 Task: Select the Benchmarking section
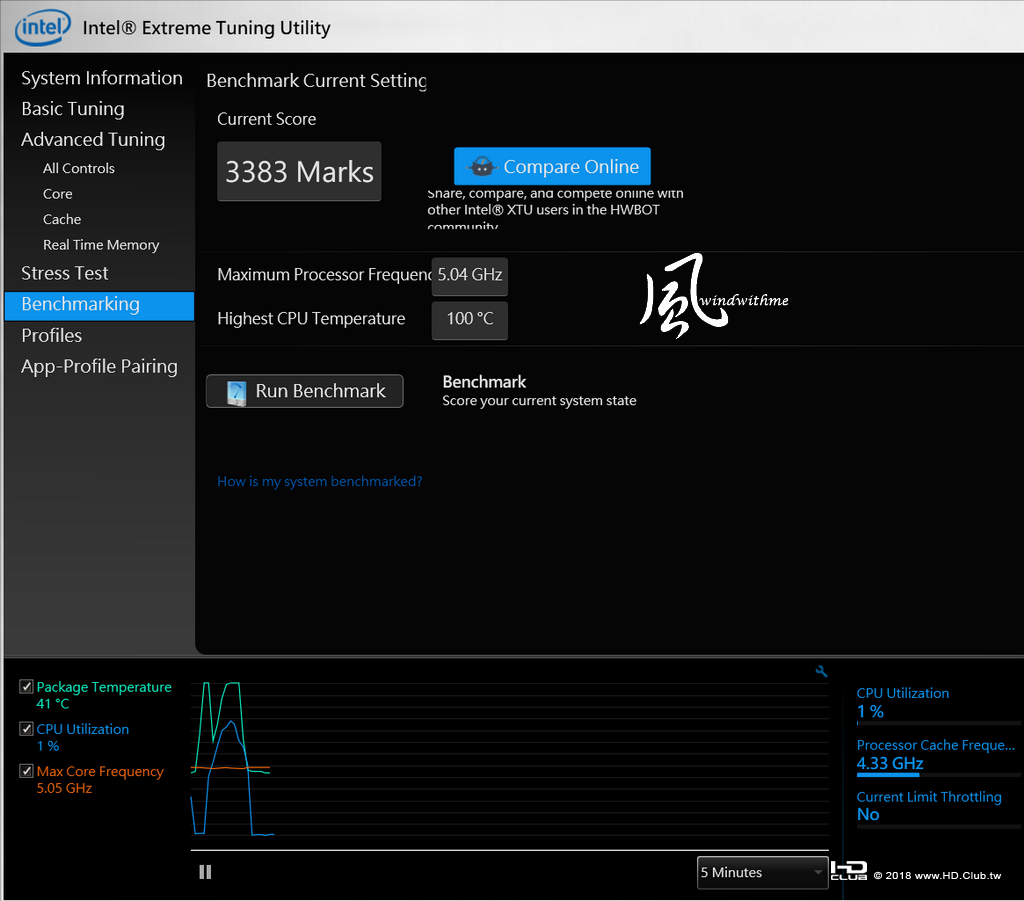click(99, 306)
